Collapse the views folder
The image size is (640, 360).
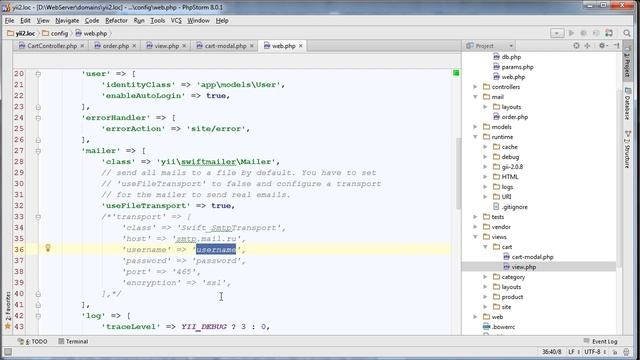[475, 237]
